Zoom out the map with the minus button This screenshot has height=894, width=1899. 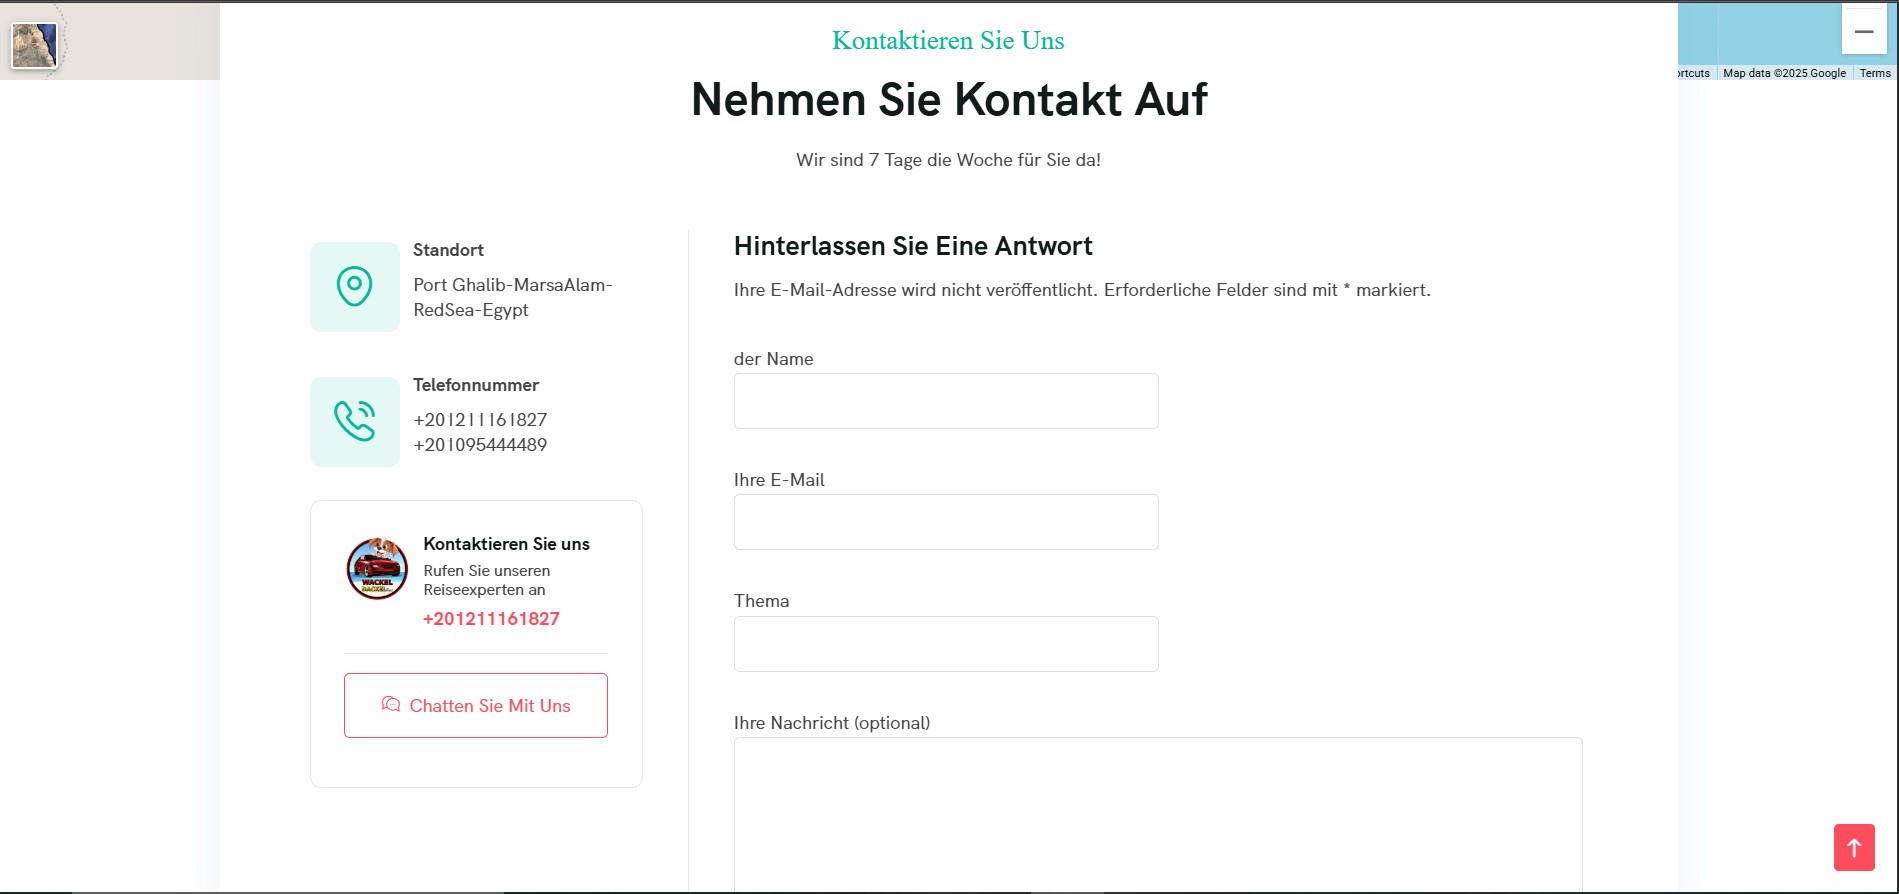[x=1864, y=32]
